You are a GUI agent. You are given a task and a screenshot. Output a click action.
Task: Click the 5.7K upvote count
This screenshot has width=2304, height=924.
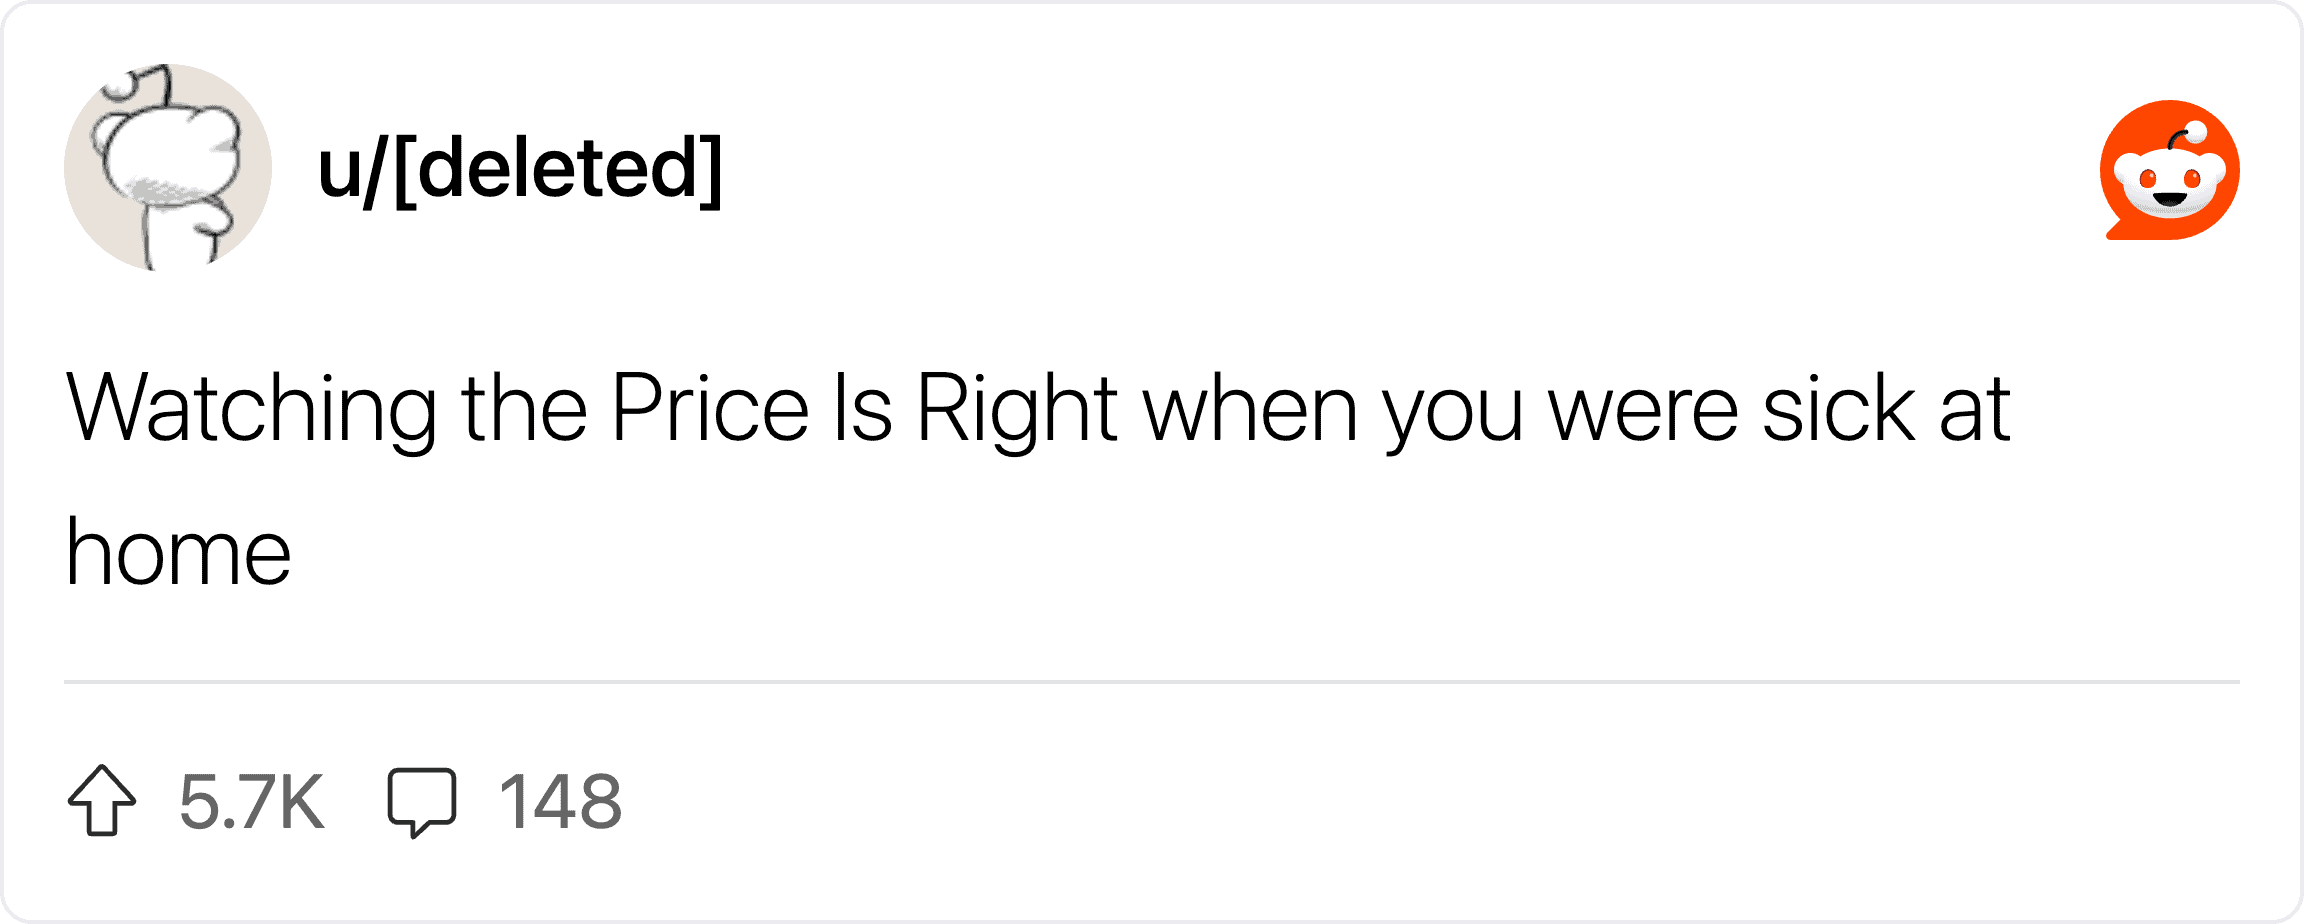click(x=252, y=802)
